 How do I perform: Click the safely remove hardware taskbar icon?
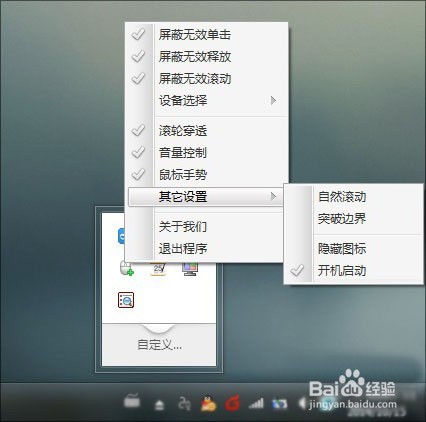(x=160, y=405)
